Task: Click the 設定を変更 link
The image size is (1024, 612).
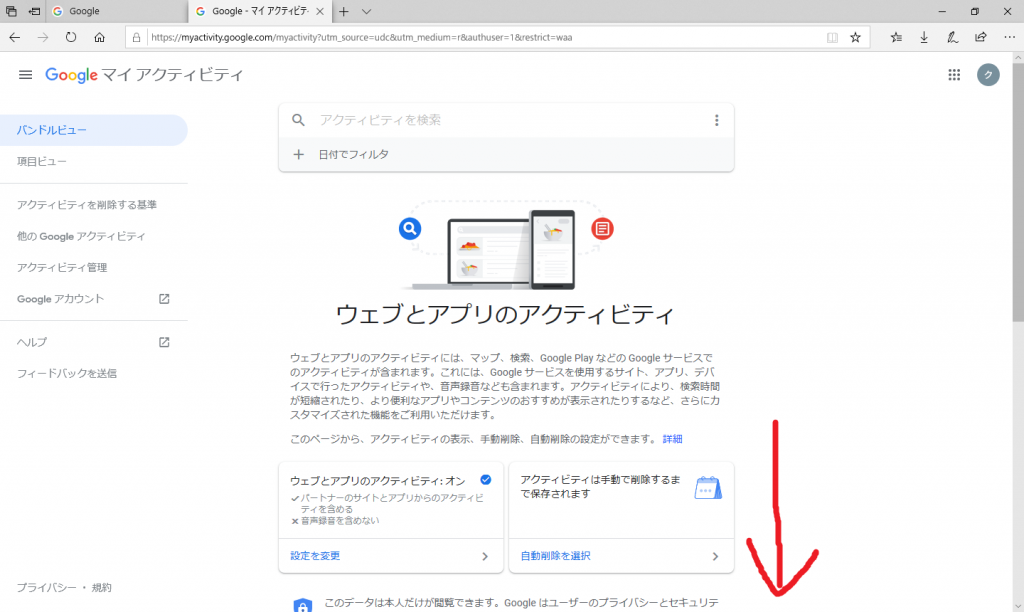Action: 315,556
